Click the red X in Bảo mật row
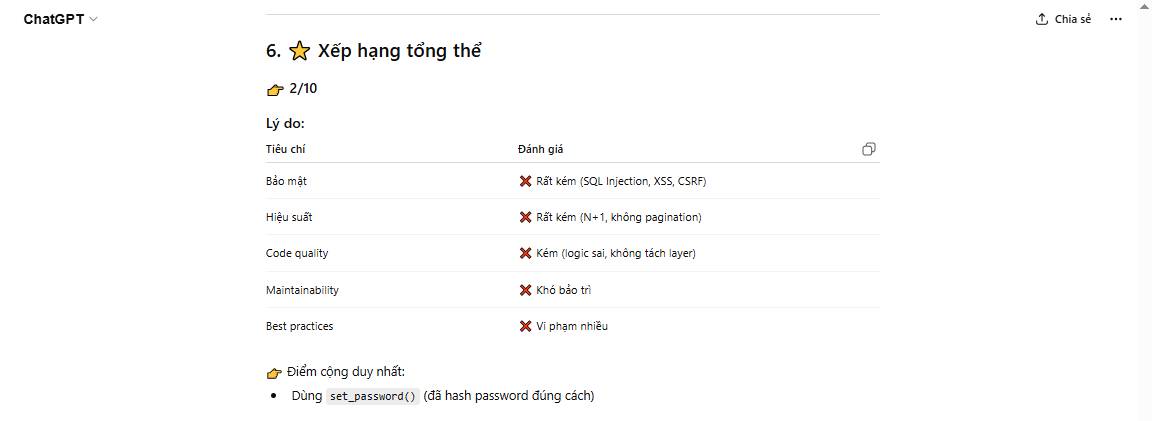 [525, 181]
